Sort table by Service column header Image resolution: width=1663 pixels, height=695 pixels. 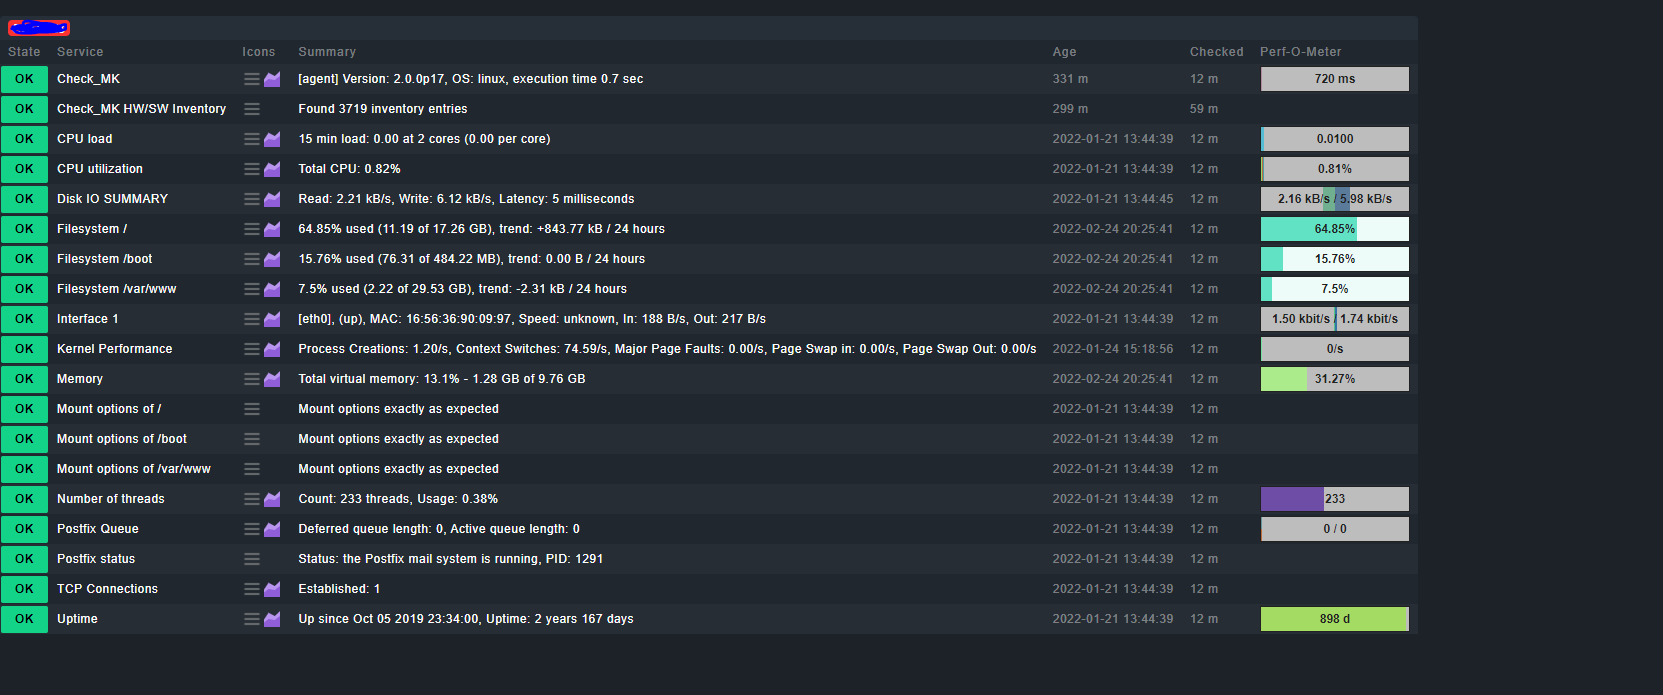point(80,52)
